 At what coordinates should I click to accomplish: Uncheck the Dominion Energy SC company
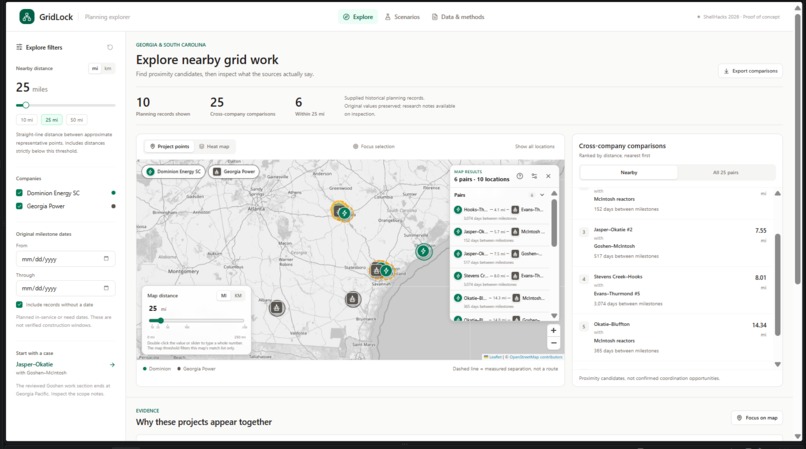[x=19, y=193]
